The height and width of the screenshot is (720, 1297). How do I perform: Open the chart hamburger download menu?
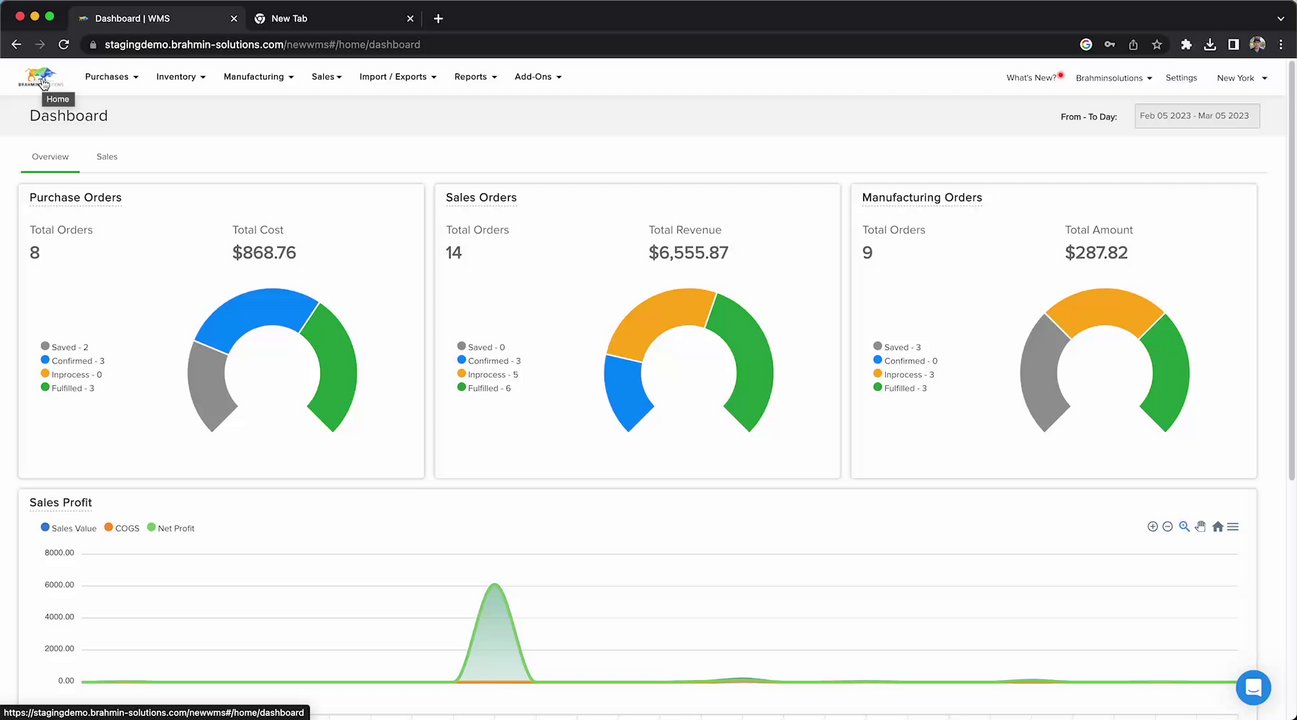[1233, 527]
